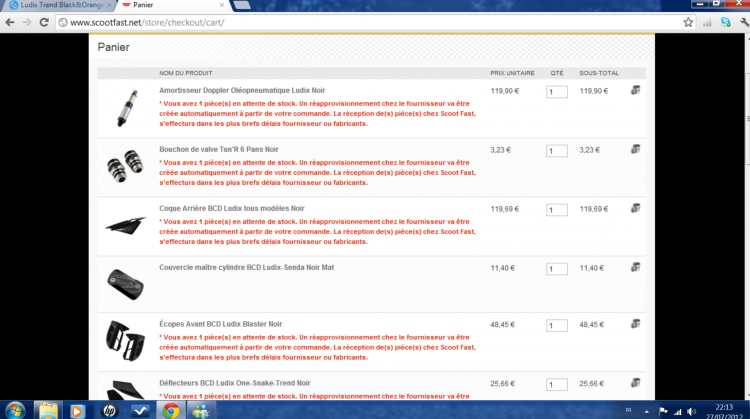Click the SOUS-TOTAL column header
Viewport: 750px width, 419px height.
click(599, 73)
